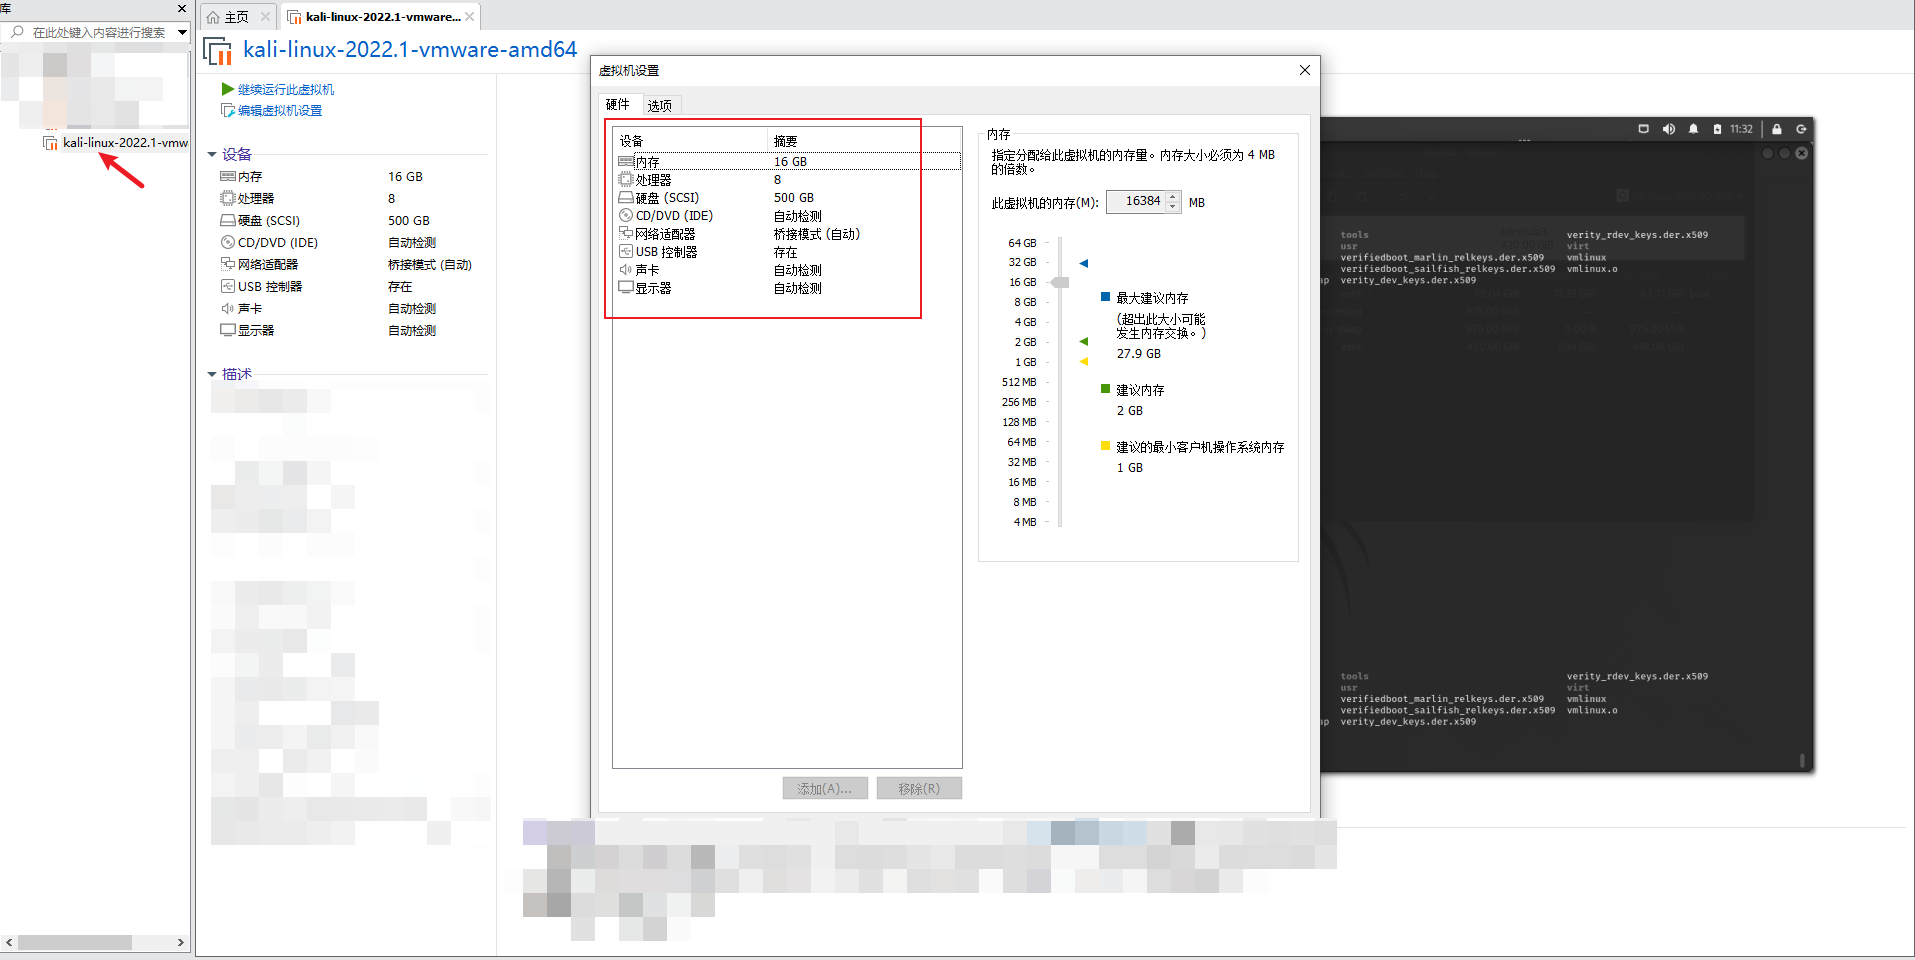Select the USB 控制器 icon in the dialog
Screen dimensions: 1915x960
626,252
